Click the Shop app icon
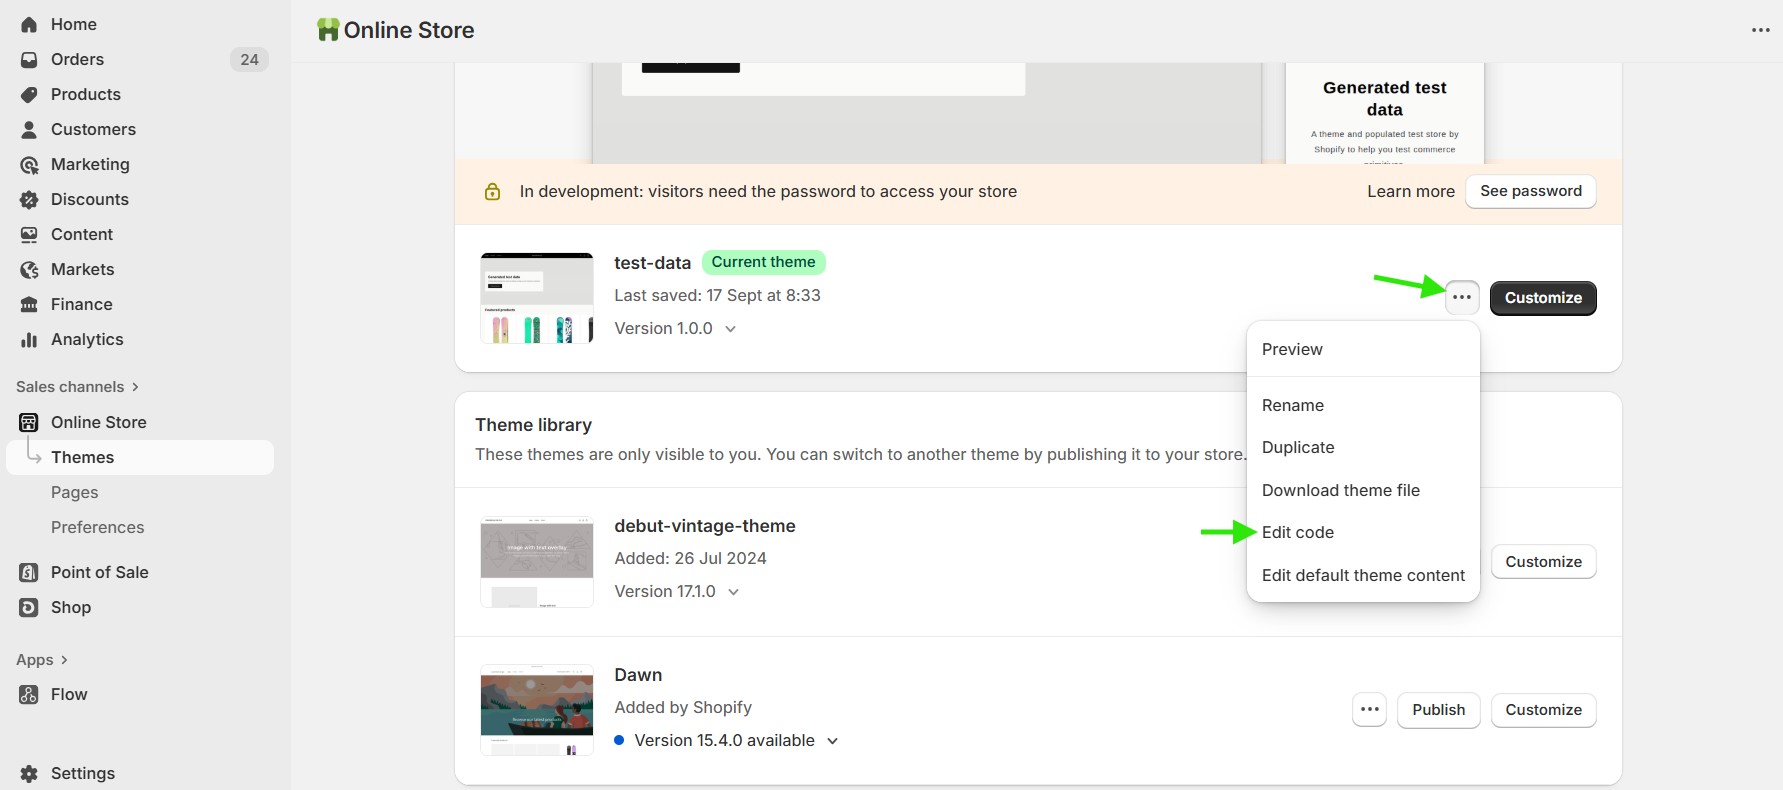 (x=29, y=607)
